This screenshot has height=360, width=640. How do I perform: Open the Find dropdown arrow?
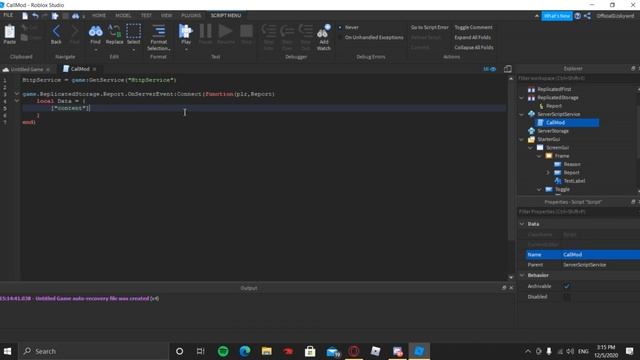pos(96,50)
